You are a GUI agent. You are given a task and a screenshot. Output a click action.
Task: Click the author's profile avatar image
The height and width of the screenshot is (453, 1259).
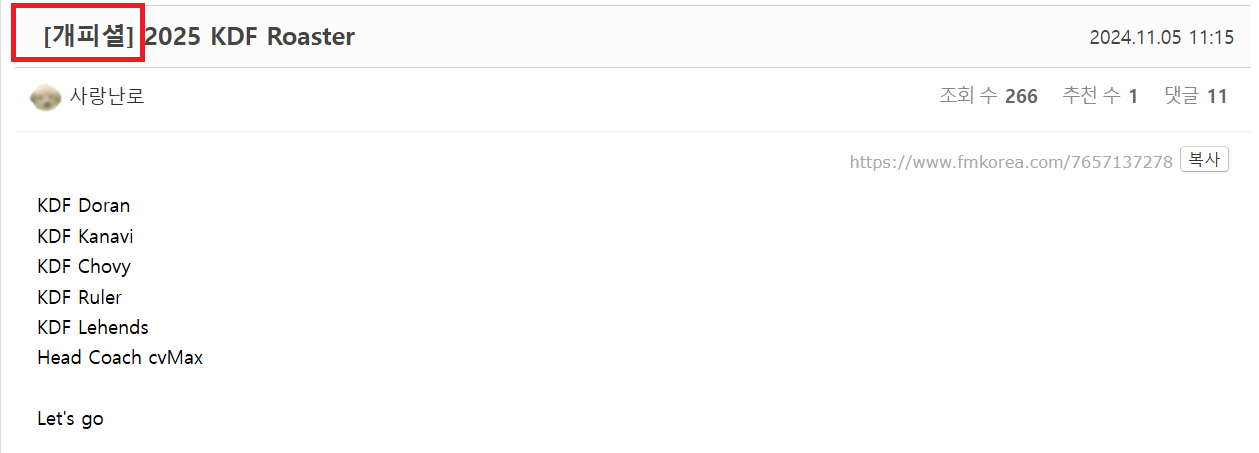(x=46, y=97)
